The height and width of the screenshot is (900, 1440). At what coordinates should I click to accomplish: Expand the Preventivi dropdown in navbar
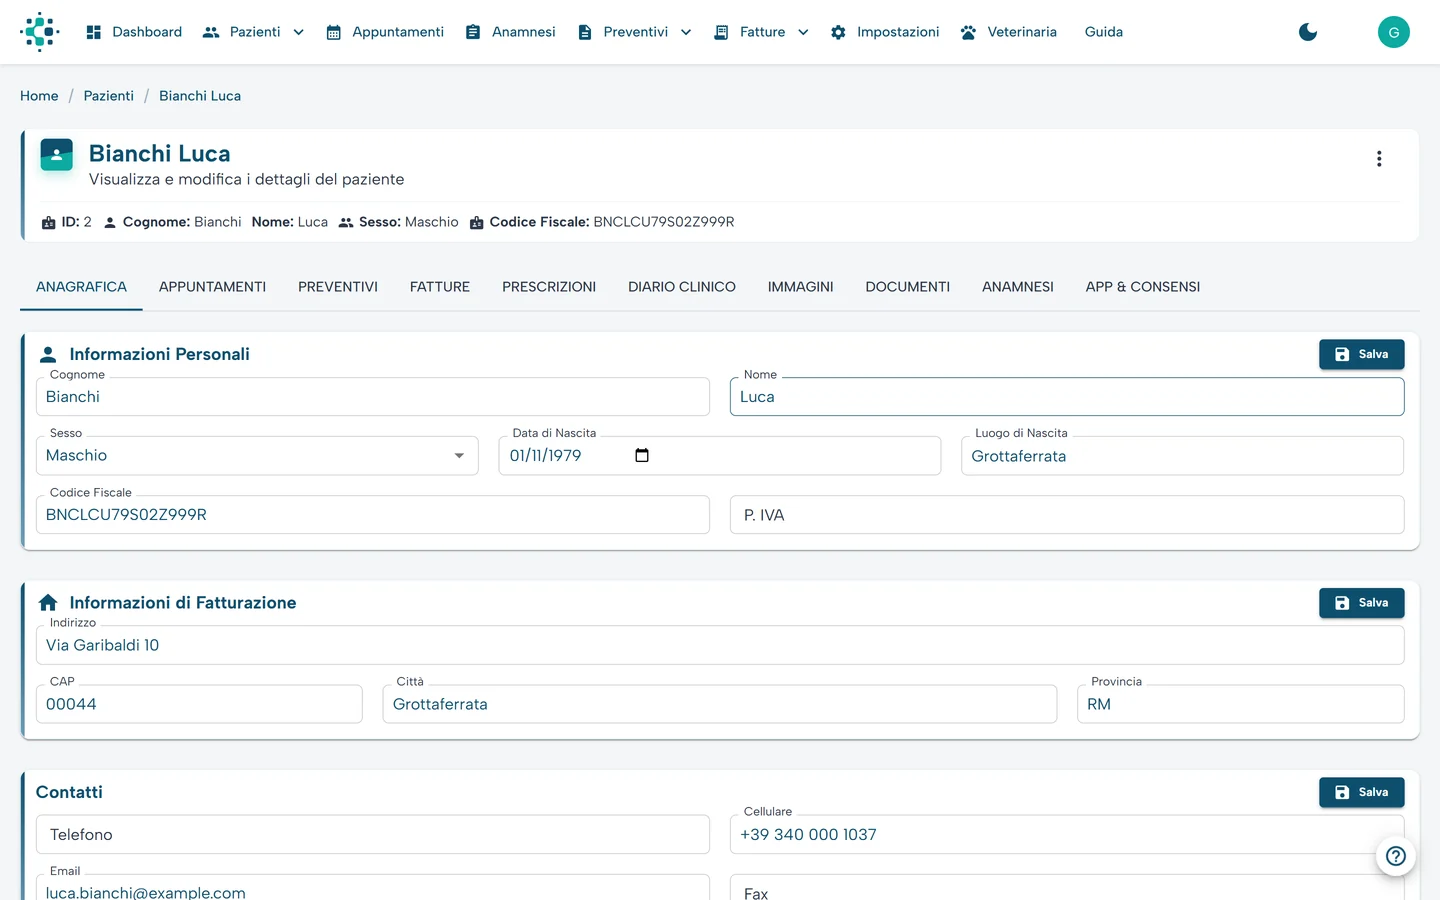pyautogui.click(x=686, y=32)
